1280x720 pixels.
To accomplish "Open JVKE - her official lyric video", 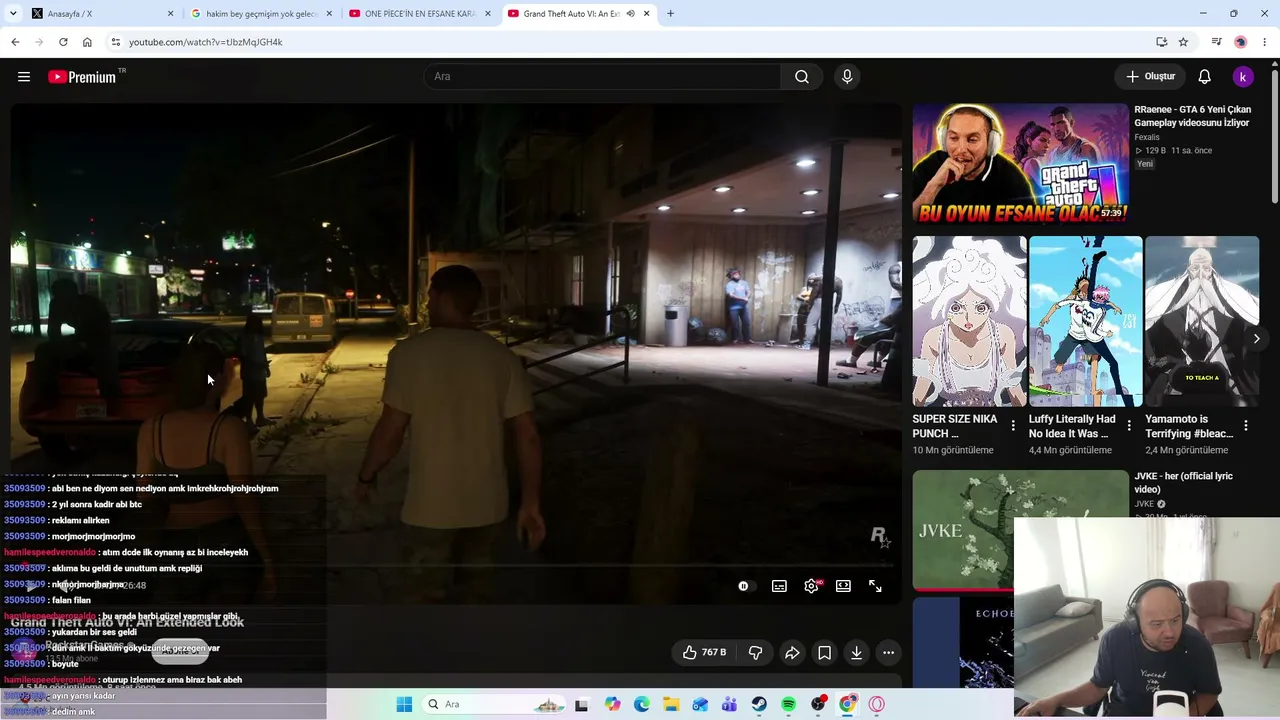I will pyautogui.click(x=1183, y=483).
